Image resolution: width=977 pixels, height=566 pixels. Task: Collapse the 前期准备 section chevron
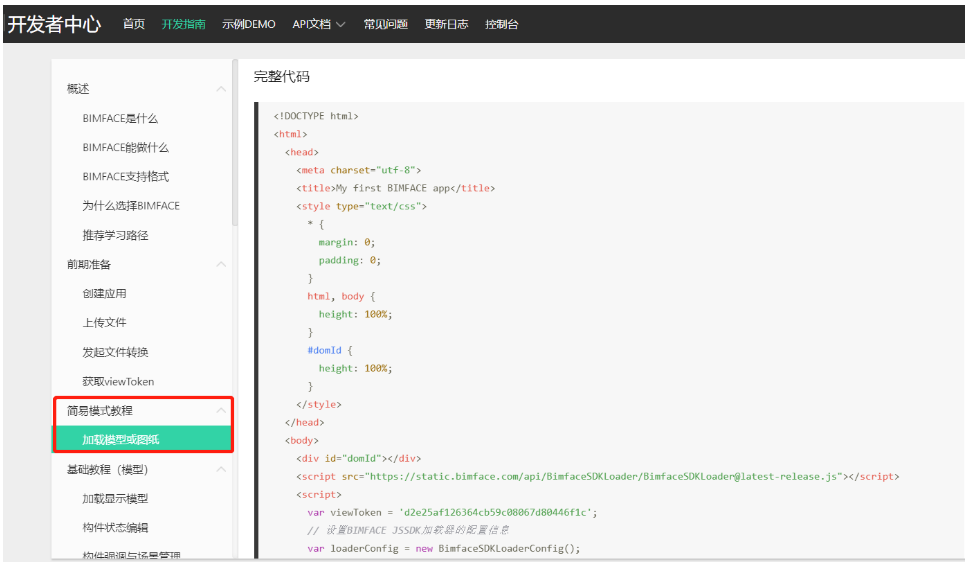221,264
